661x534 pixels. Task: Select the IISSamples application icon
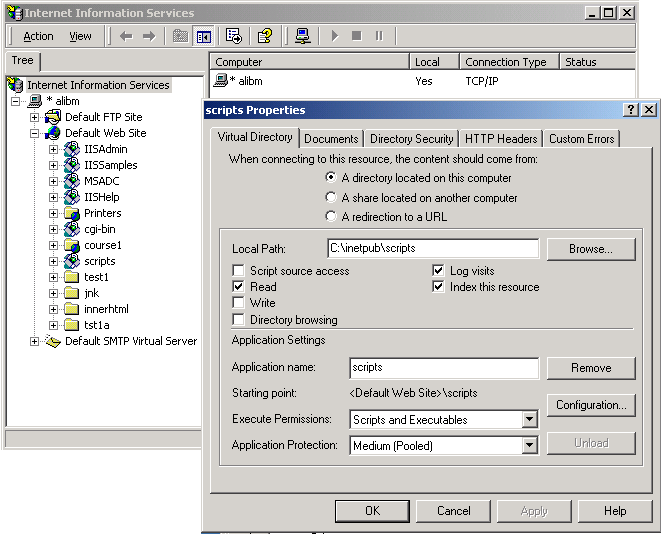pos(72,165)
